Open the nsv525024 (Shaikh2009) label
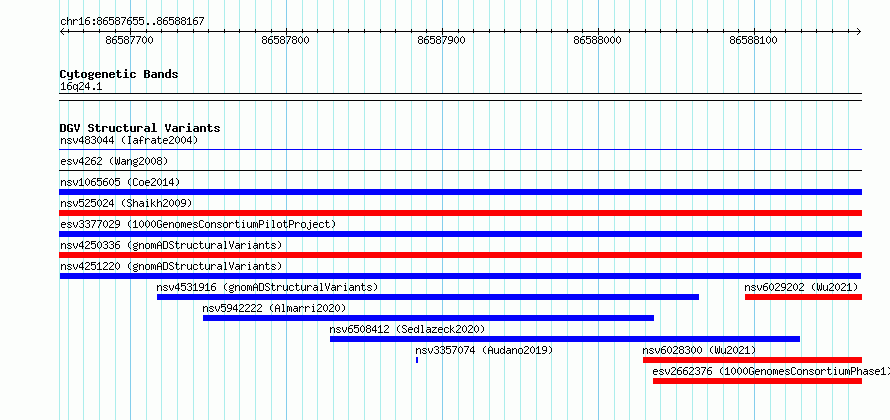The image size is (890, 420). [126, 203]
